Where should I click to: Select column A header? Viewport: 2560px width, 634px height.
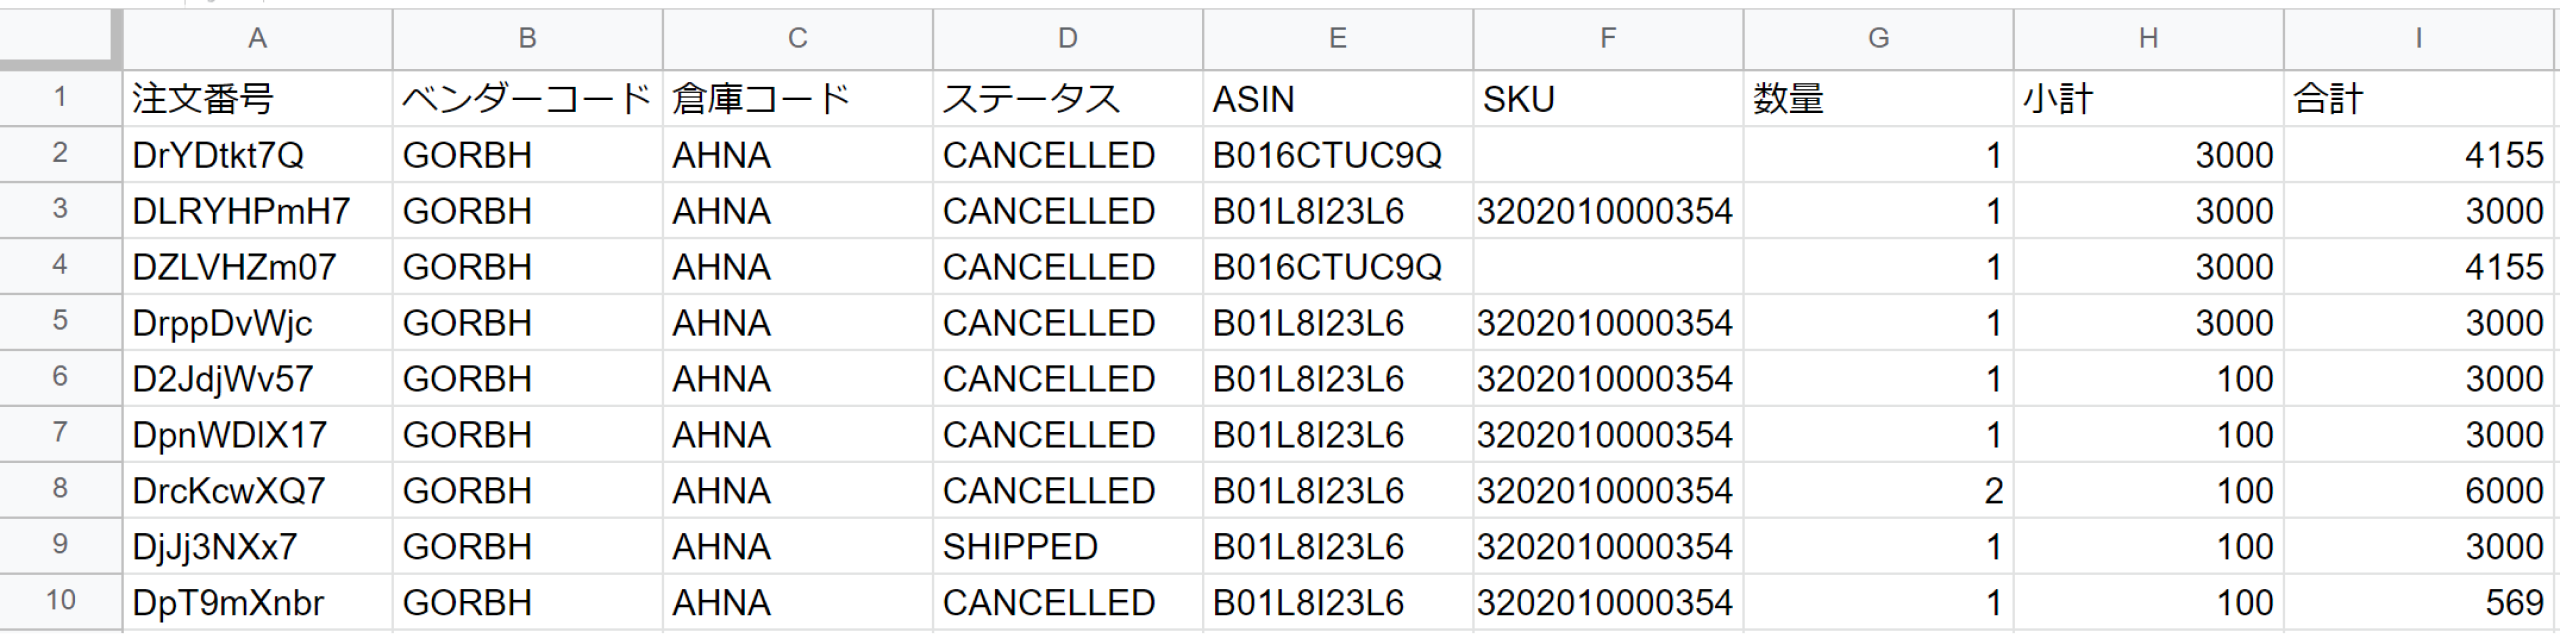[257, 38]
